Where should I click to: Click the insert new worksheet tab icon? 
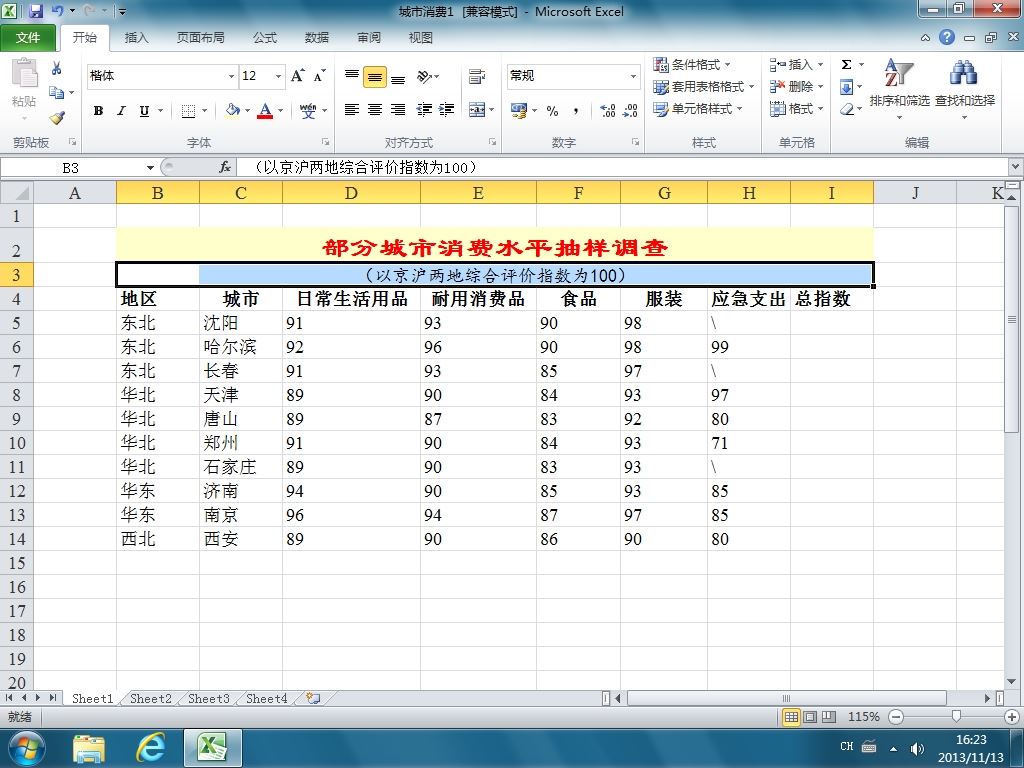coord(313,698)
